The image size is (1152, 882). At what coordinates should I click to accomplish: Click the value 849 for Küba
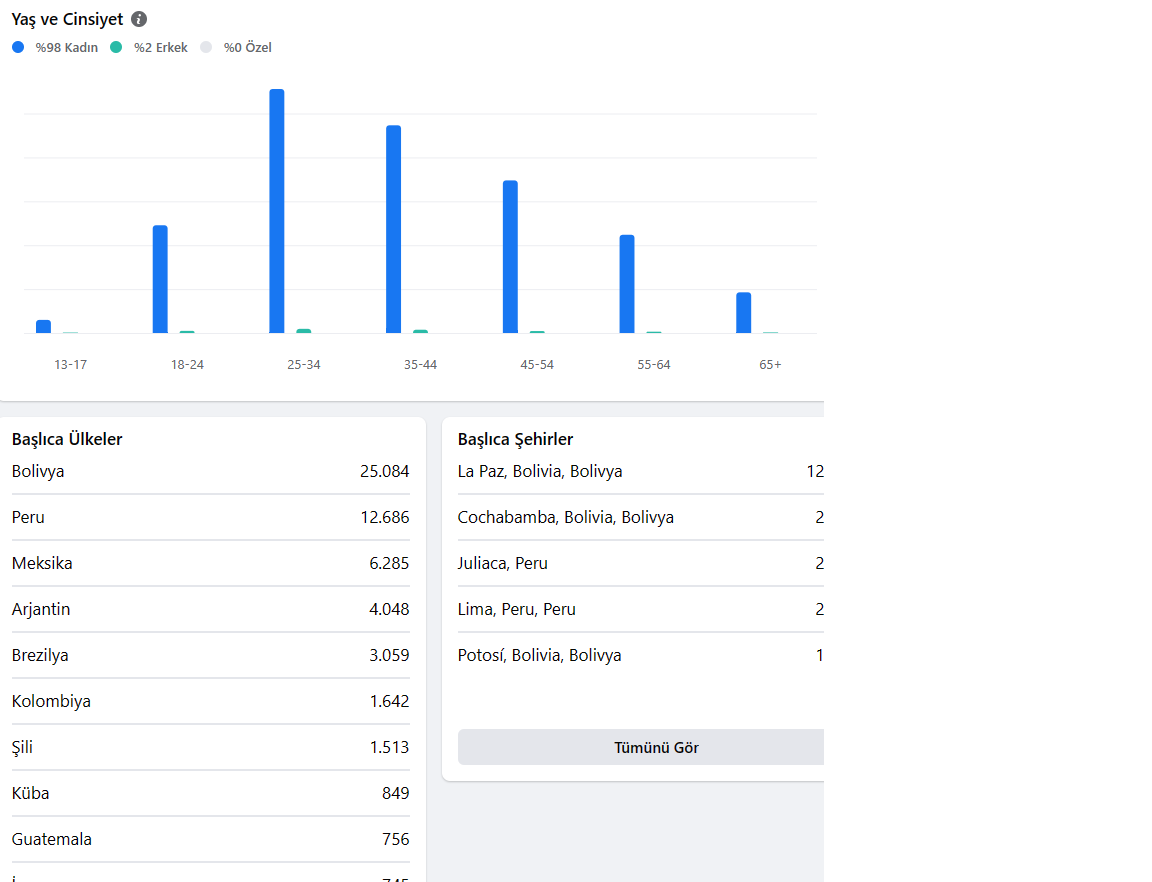pos(396,793)
